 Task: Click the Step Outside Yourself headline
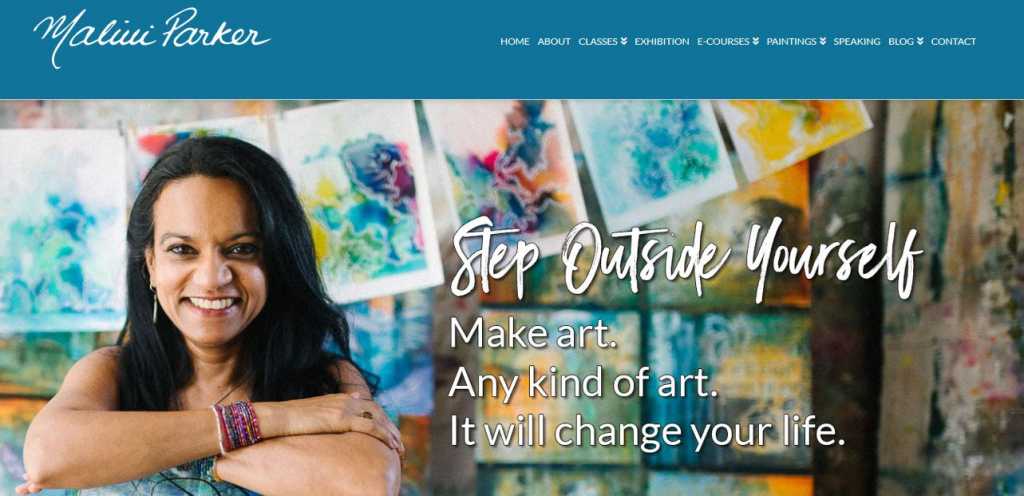pyautogui.click(x=686, y=259)
